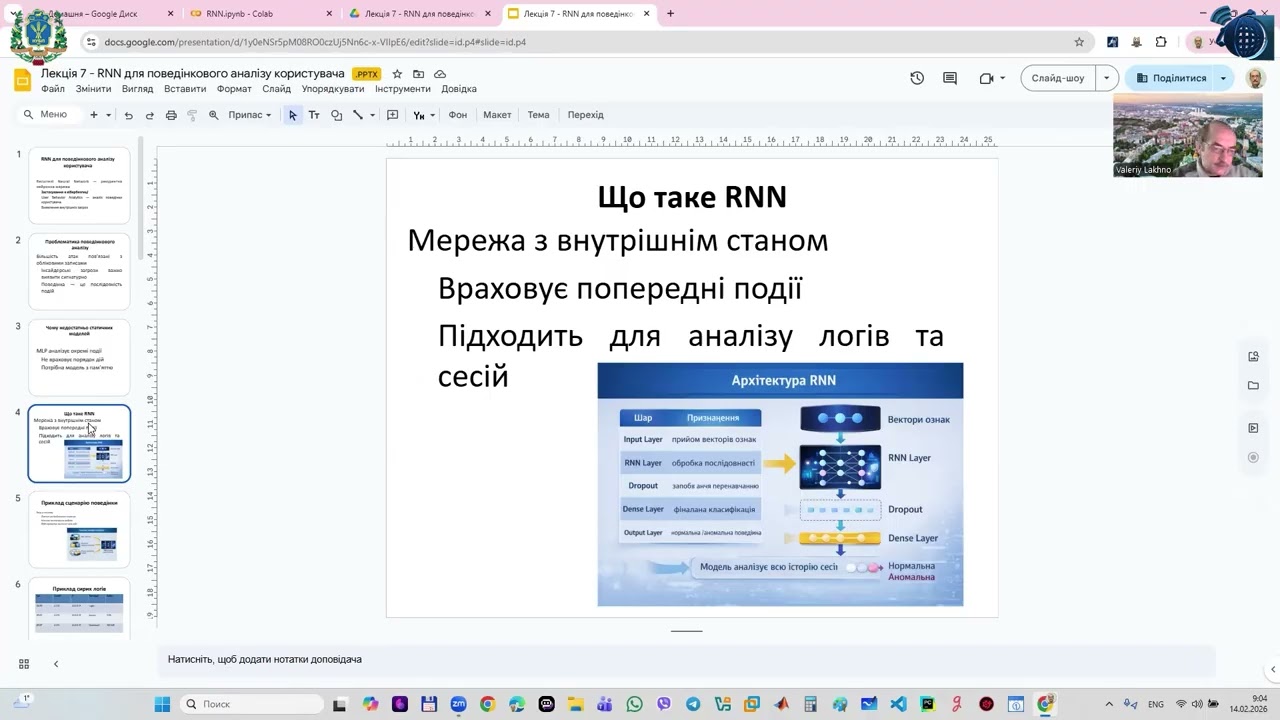The width and height of the screenshot is (1280, 720).
Task: Open Zoom app in the taskbar
Action: pyautogui.click(x=458, y=704)
